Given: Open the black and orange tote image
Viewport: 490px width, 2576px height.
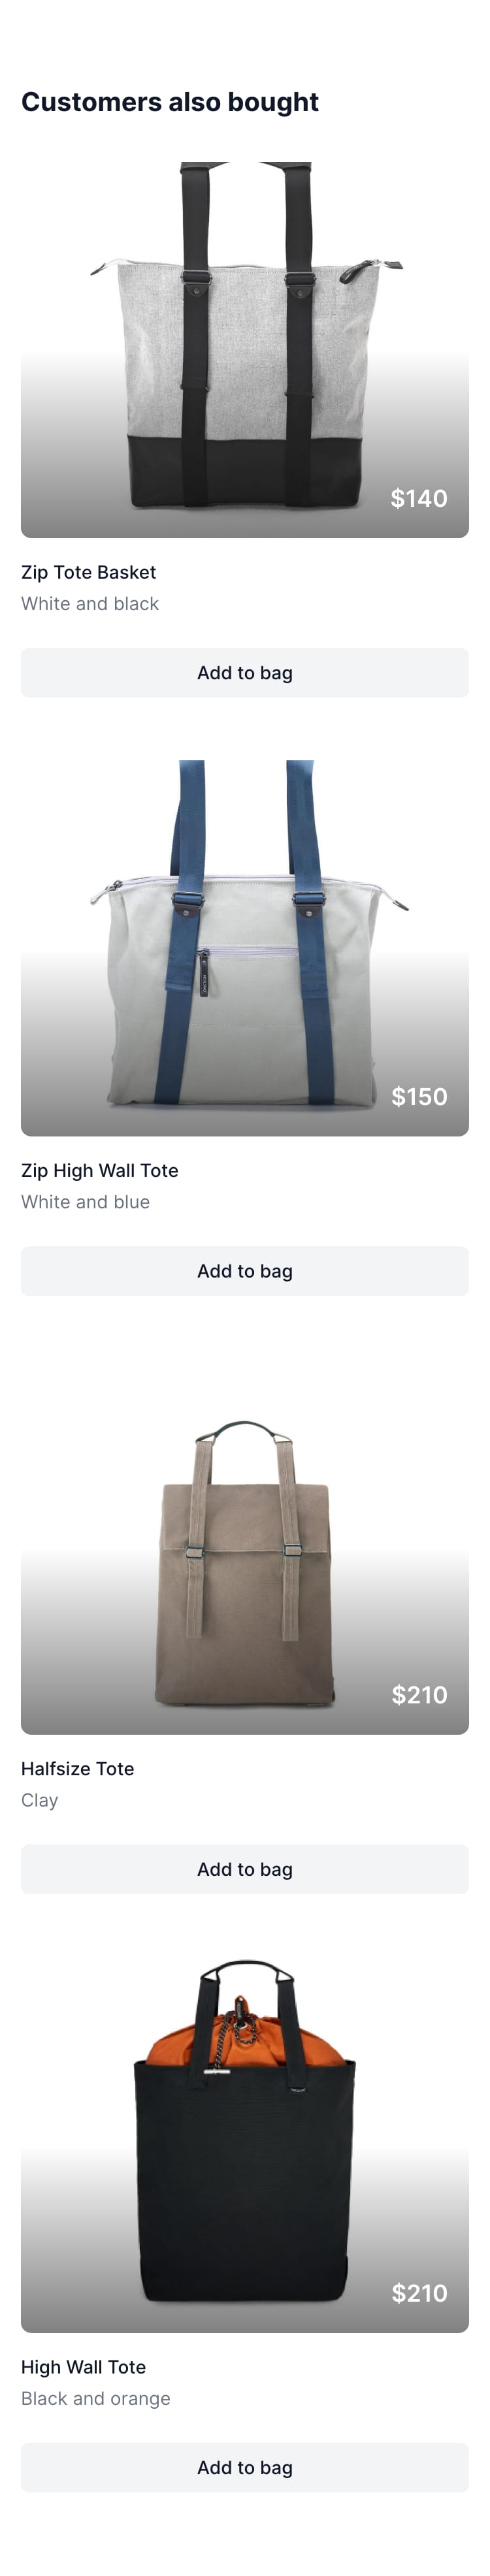Looking at the screenshot, I should pyautogui.click(x=245, y=2144).
